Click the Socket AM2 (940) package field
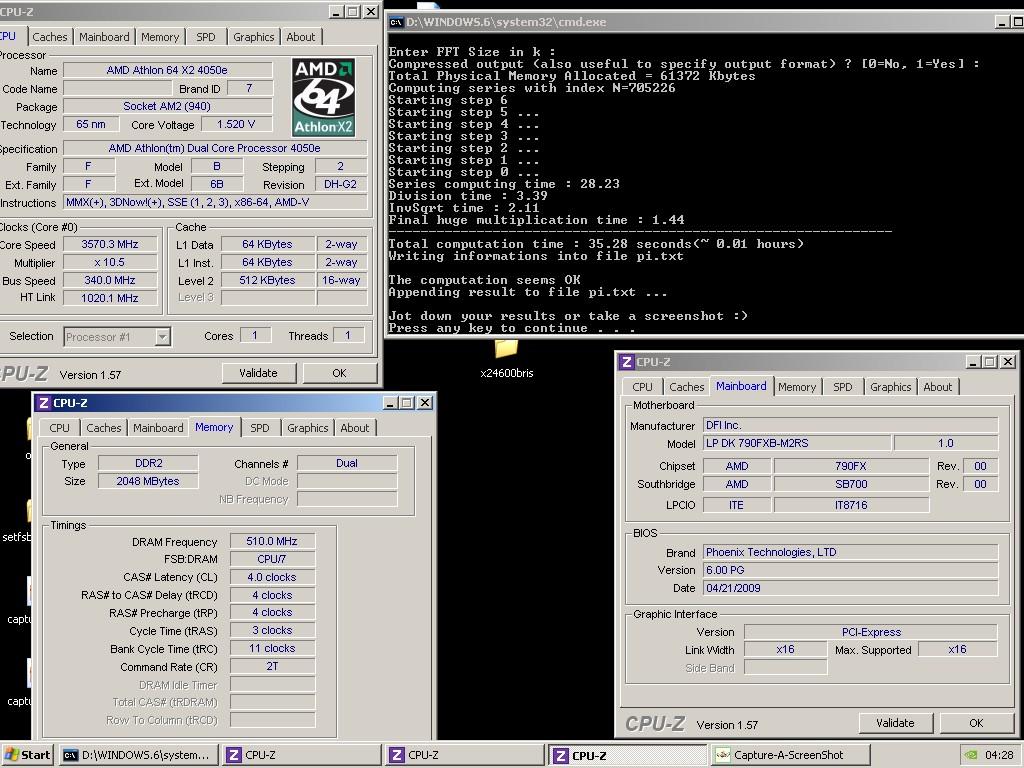The image size is (1024, 768). click(x=167, y=106)
